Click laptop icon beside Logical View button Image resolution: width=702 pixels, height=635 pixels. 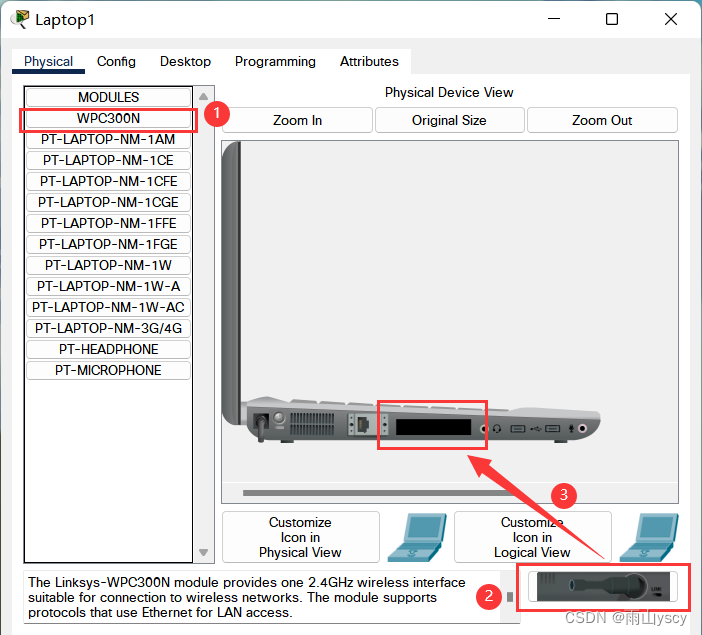pos(649,537)
